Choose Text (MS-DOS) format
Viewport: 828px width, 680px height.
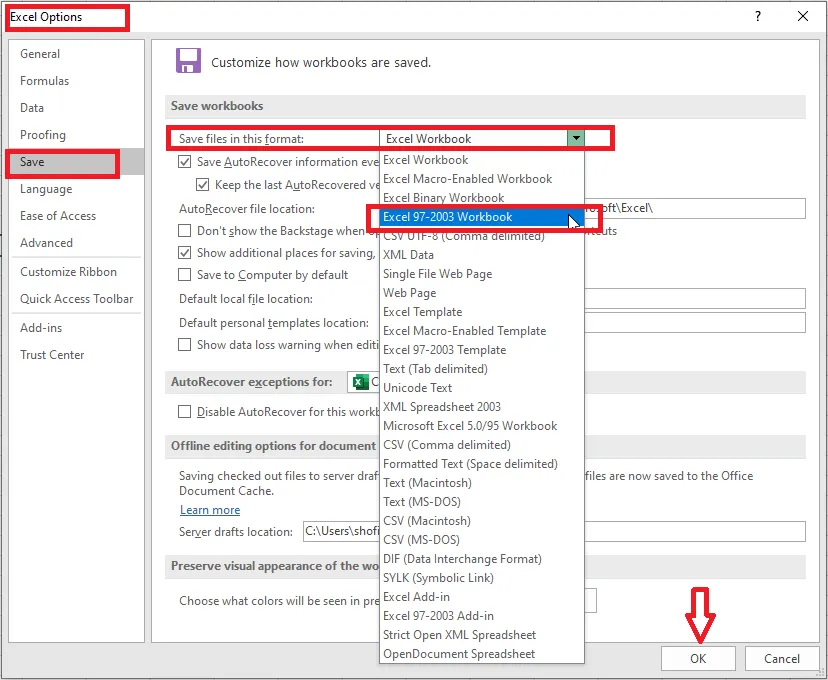click(482, 502)
